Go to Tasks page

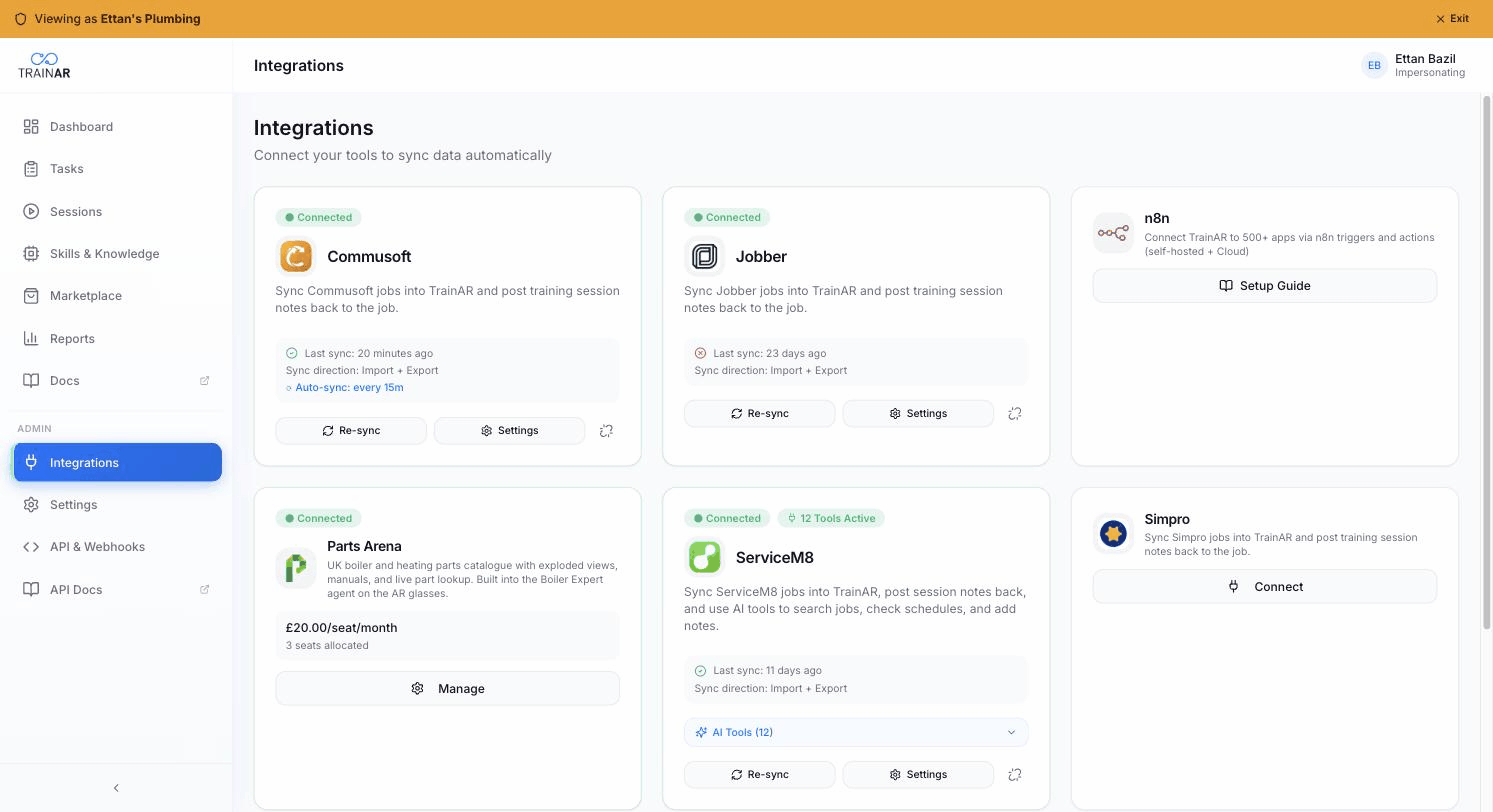click(117, 169)
